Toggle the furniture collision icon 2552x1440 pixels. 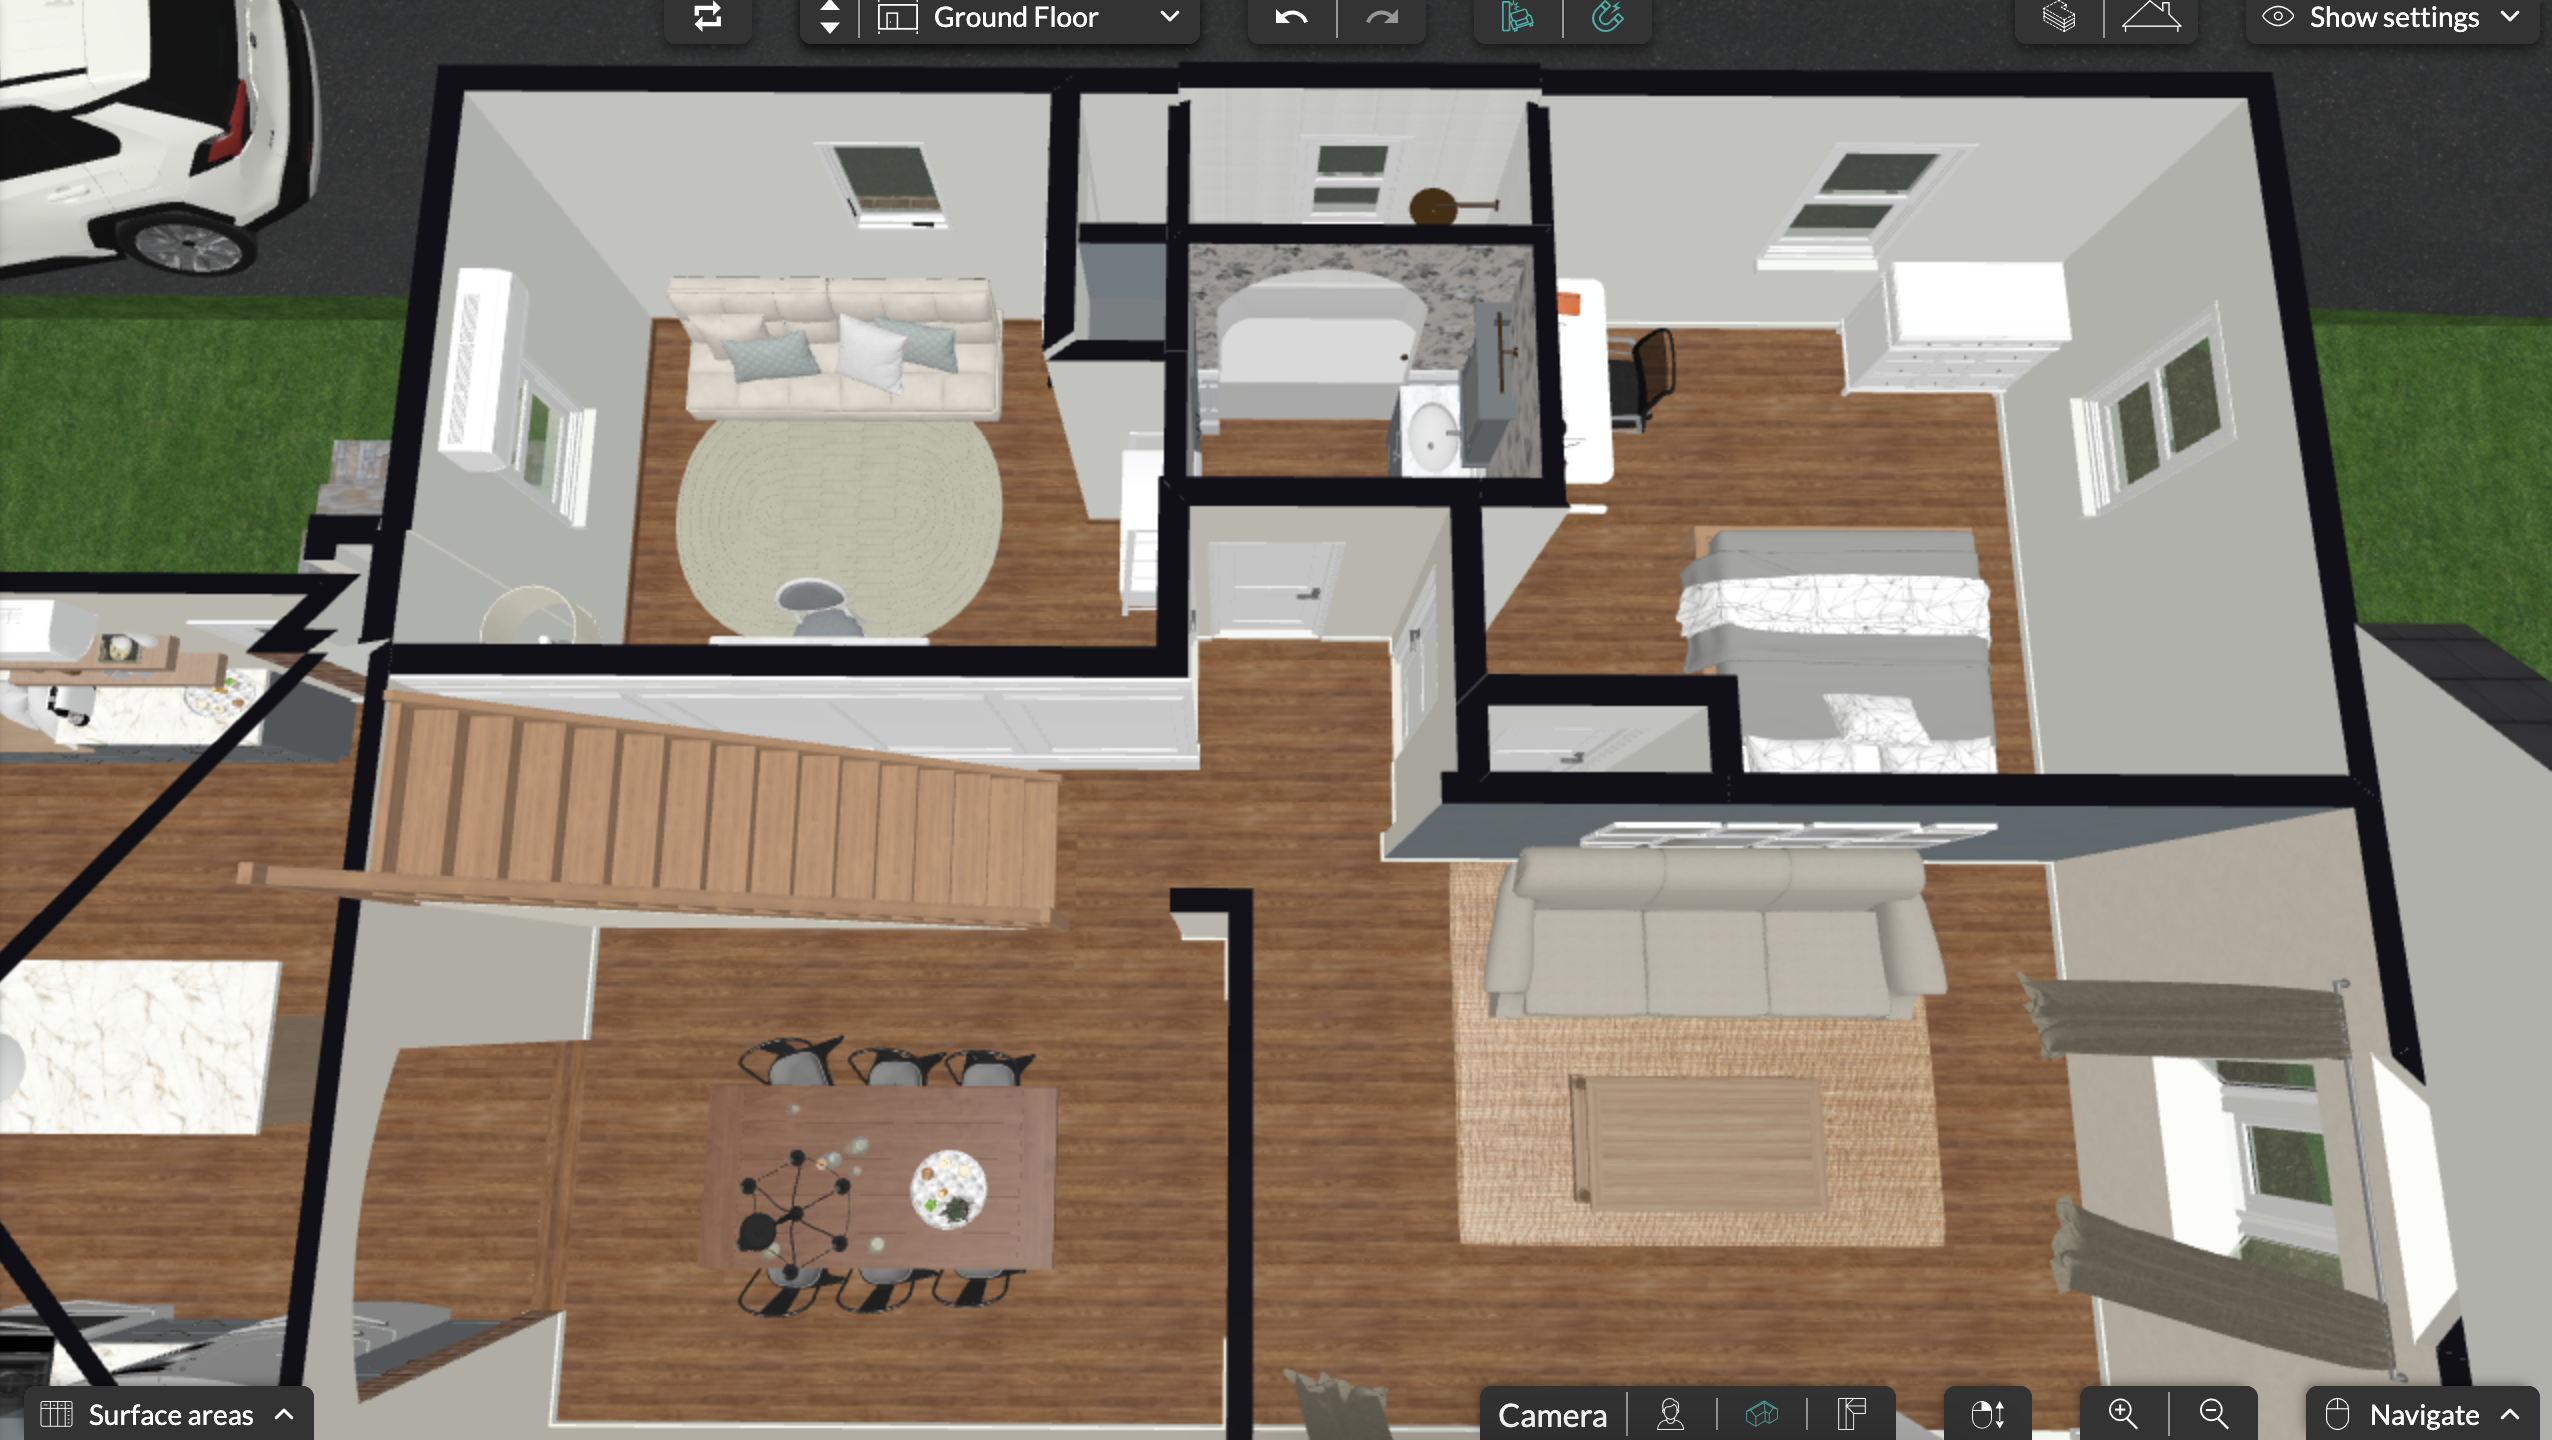(1517, 17)
